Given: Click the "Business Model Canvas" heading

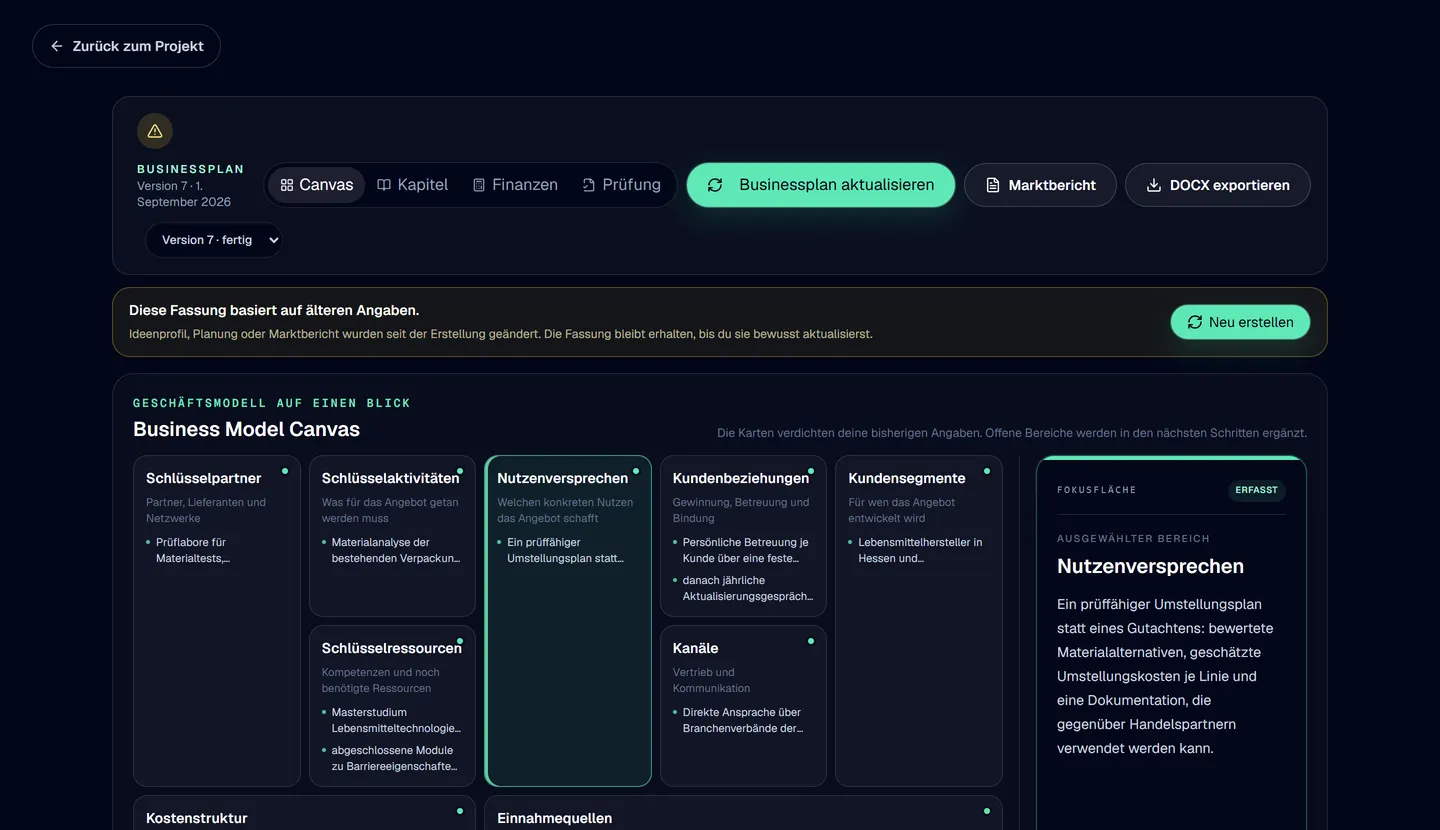Looking at the screenshot, I should coord(246,429).
